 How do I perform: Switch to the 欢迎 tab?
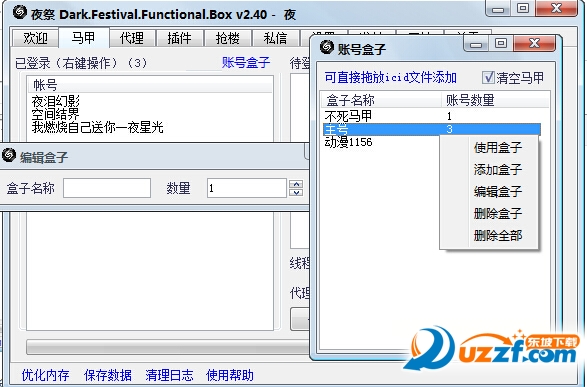(35, 38)
